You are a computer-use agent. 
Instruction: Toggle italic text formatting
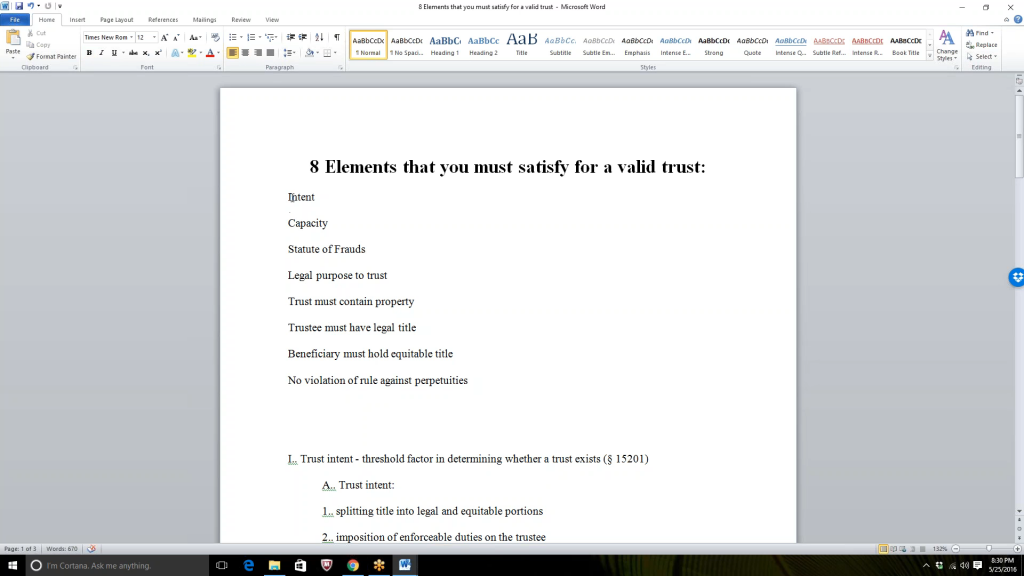pyautogui.click(x=101, y=53)
